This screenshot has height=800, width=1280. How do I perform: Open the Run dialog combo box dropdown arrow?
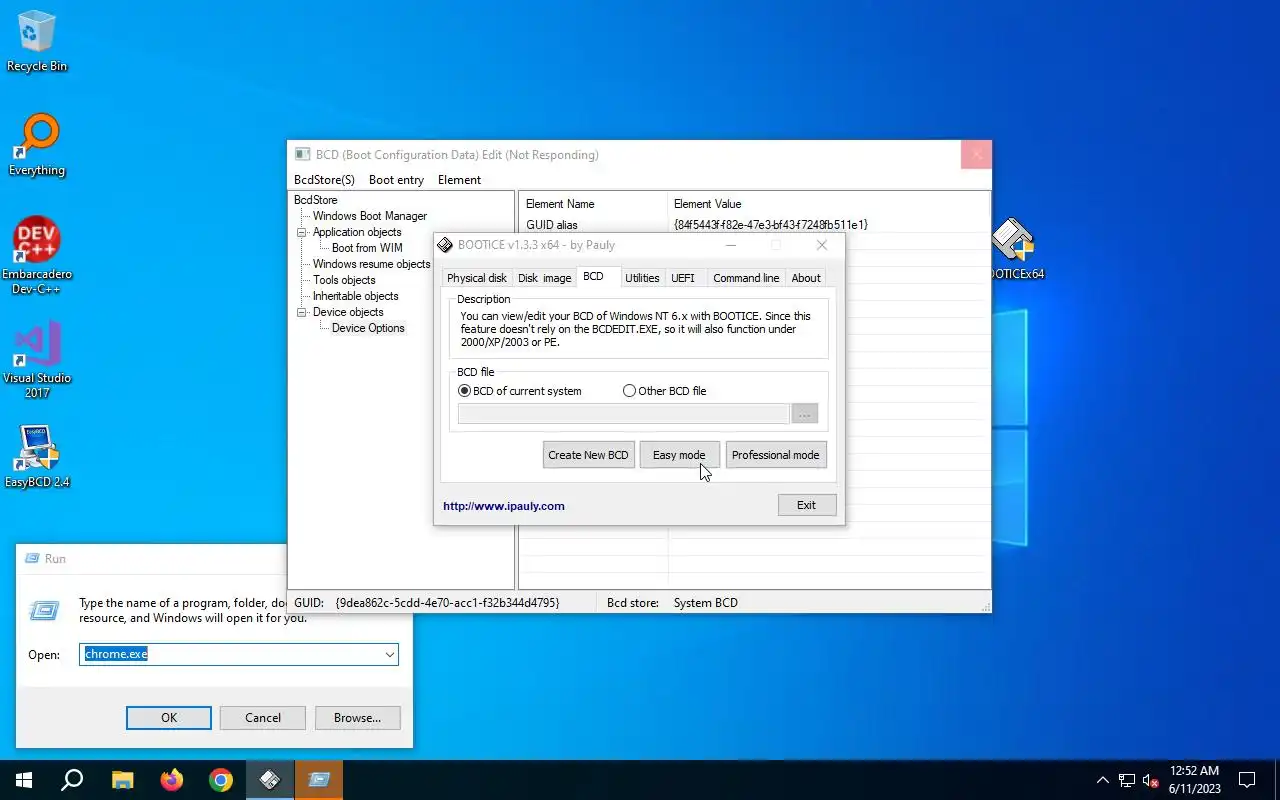click(x=389, y=654)
